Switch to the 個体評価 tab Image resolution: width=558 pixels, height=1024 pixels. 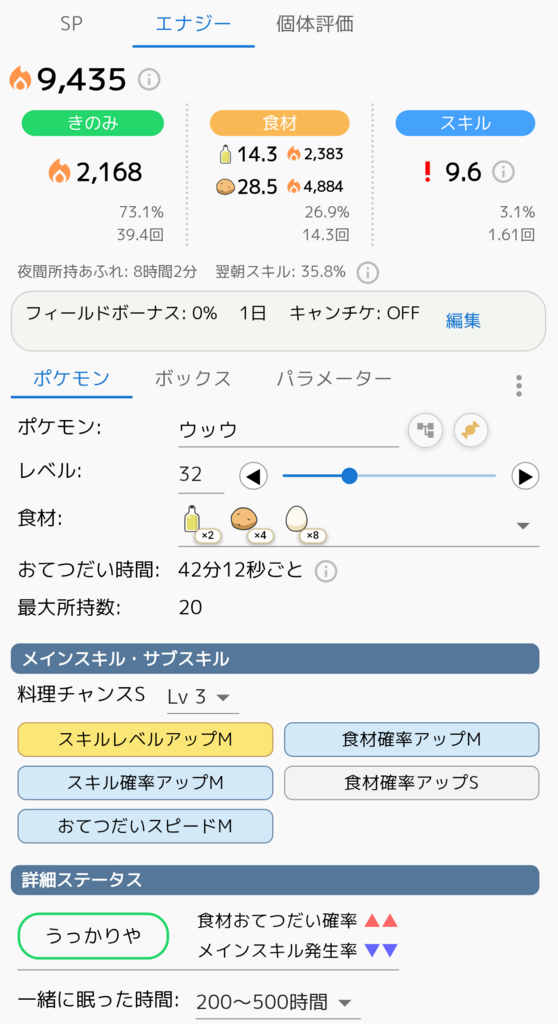click(314, 24)
